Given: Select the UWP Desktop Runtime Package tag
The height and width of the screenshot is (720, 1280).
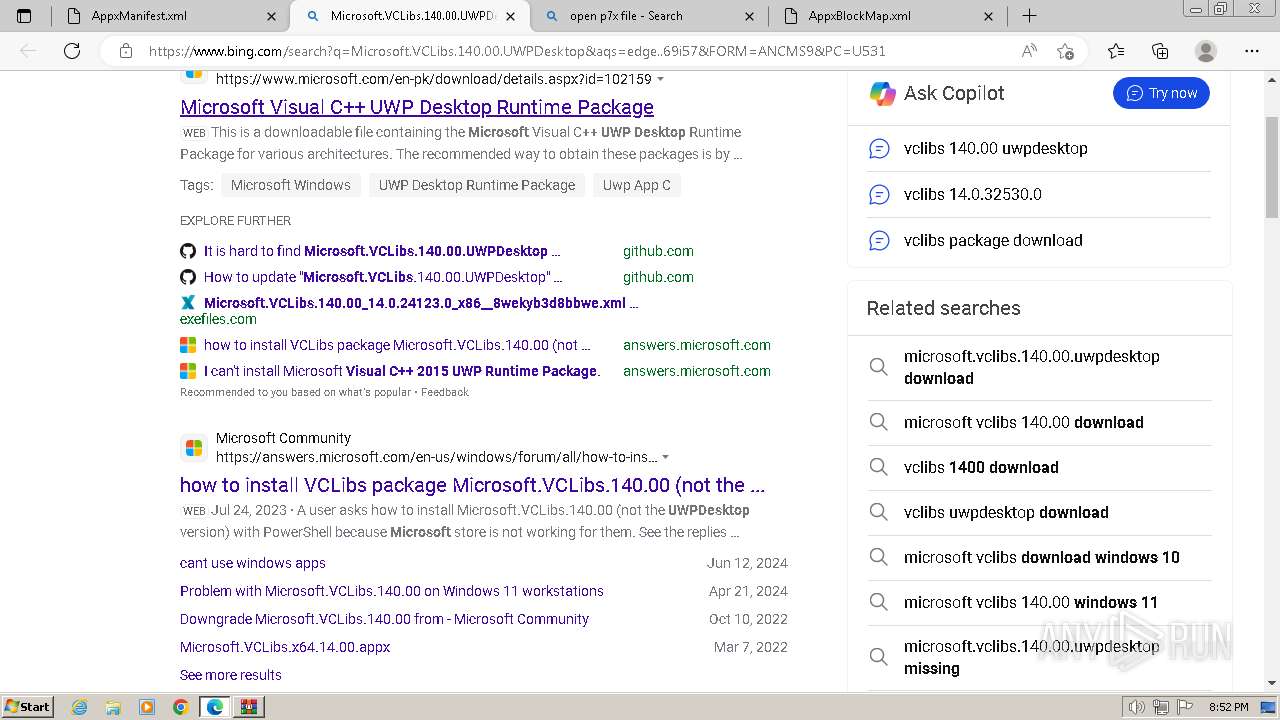Looking at the screenshot, I should tap(477, 185).
